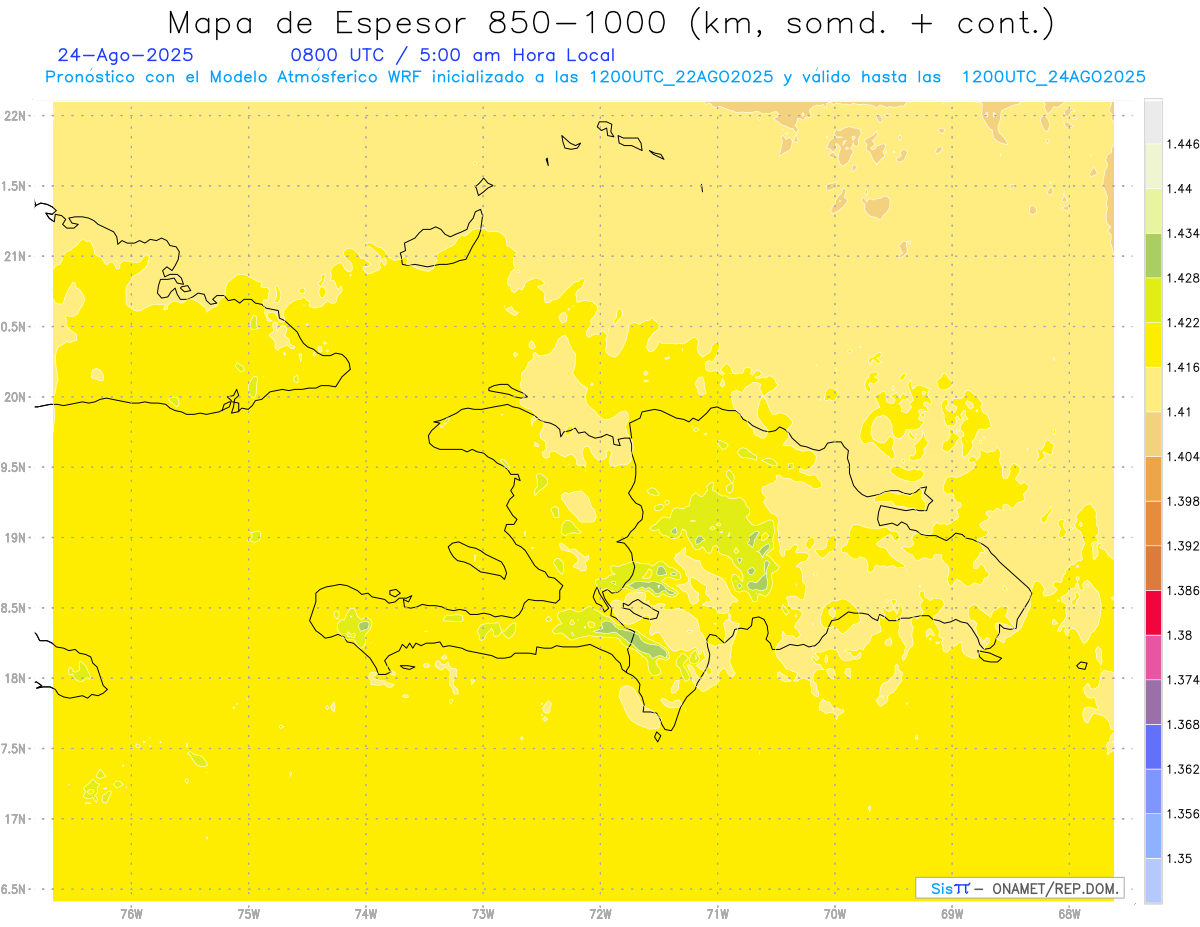Click the pink swatch between 1.374 and 1.38
The image size is (1200, 927).
[1153, 657]
